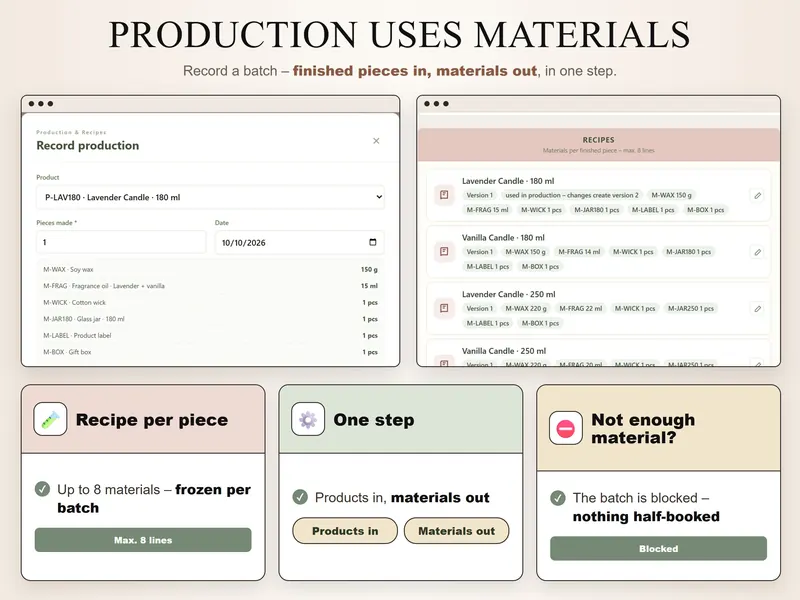
Task: Open the calendar picker in Date field
Action: click(372, 242)
